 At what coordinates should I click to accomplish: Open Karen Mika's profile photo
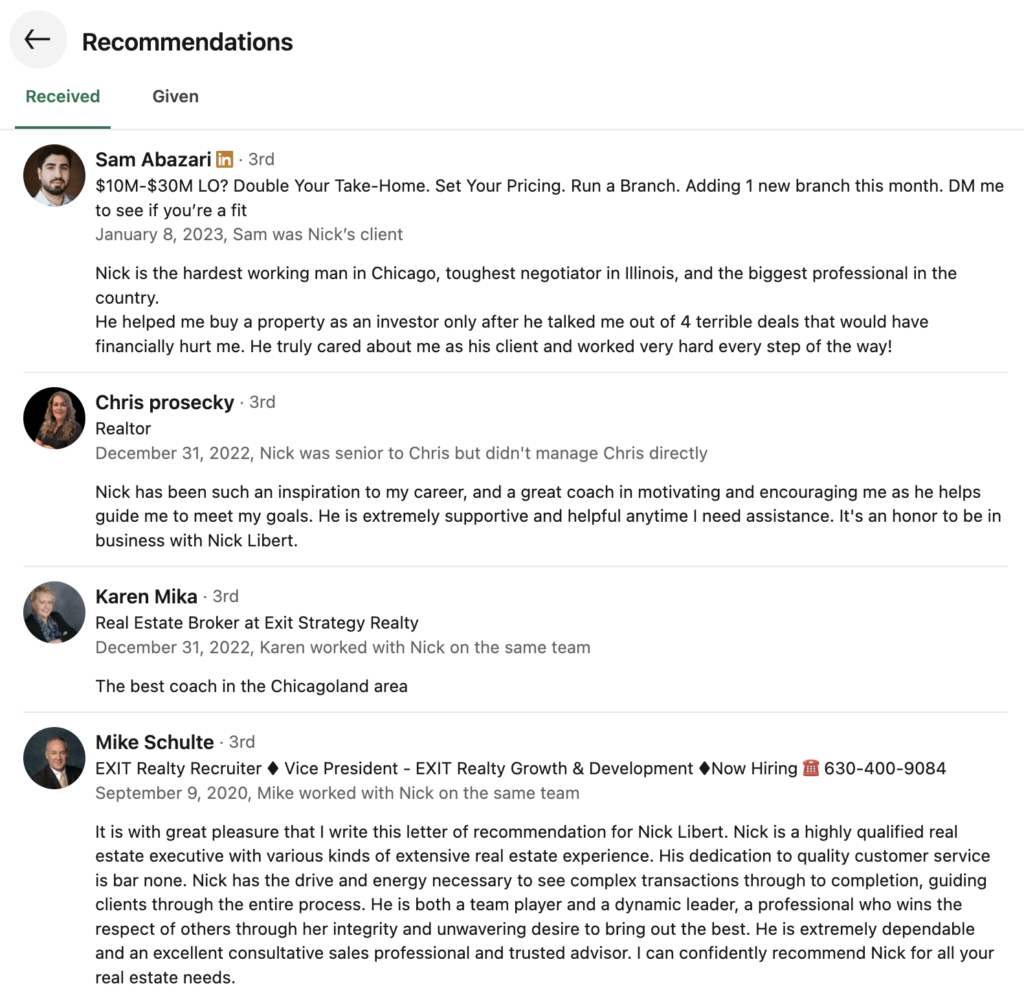click(54, 612)
